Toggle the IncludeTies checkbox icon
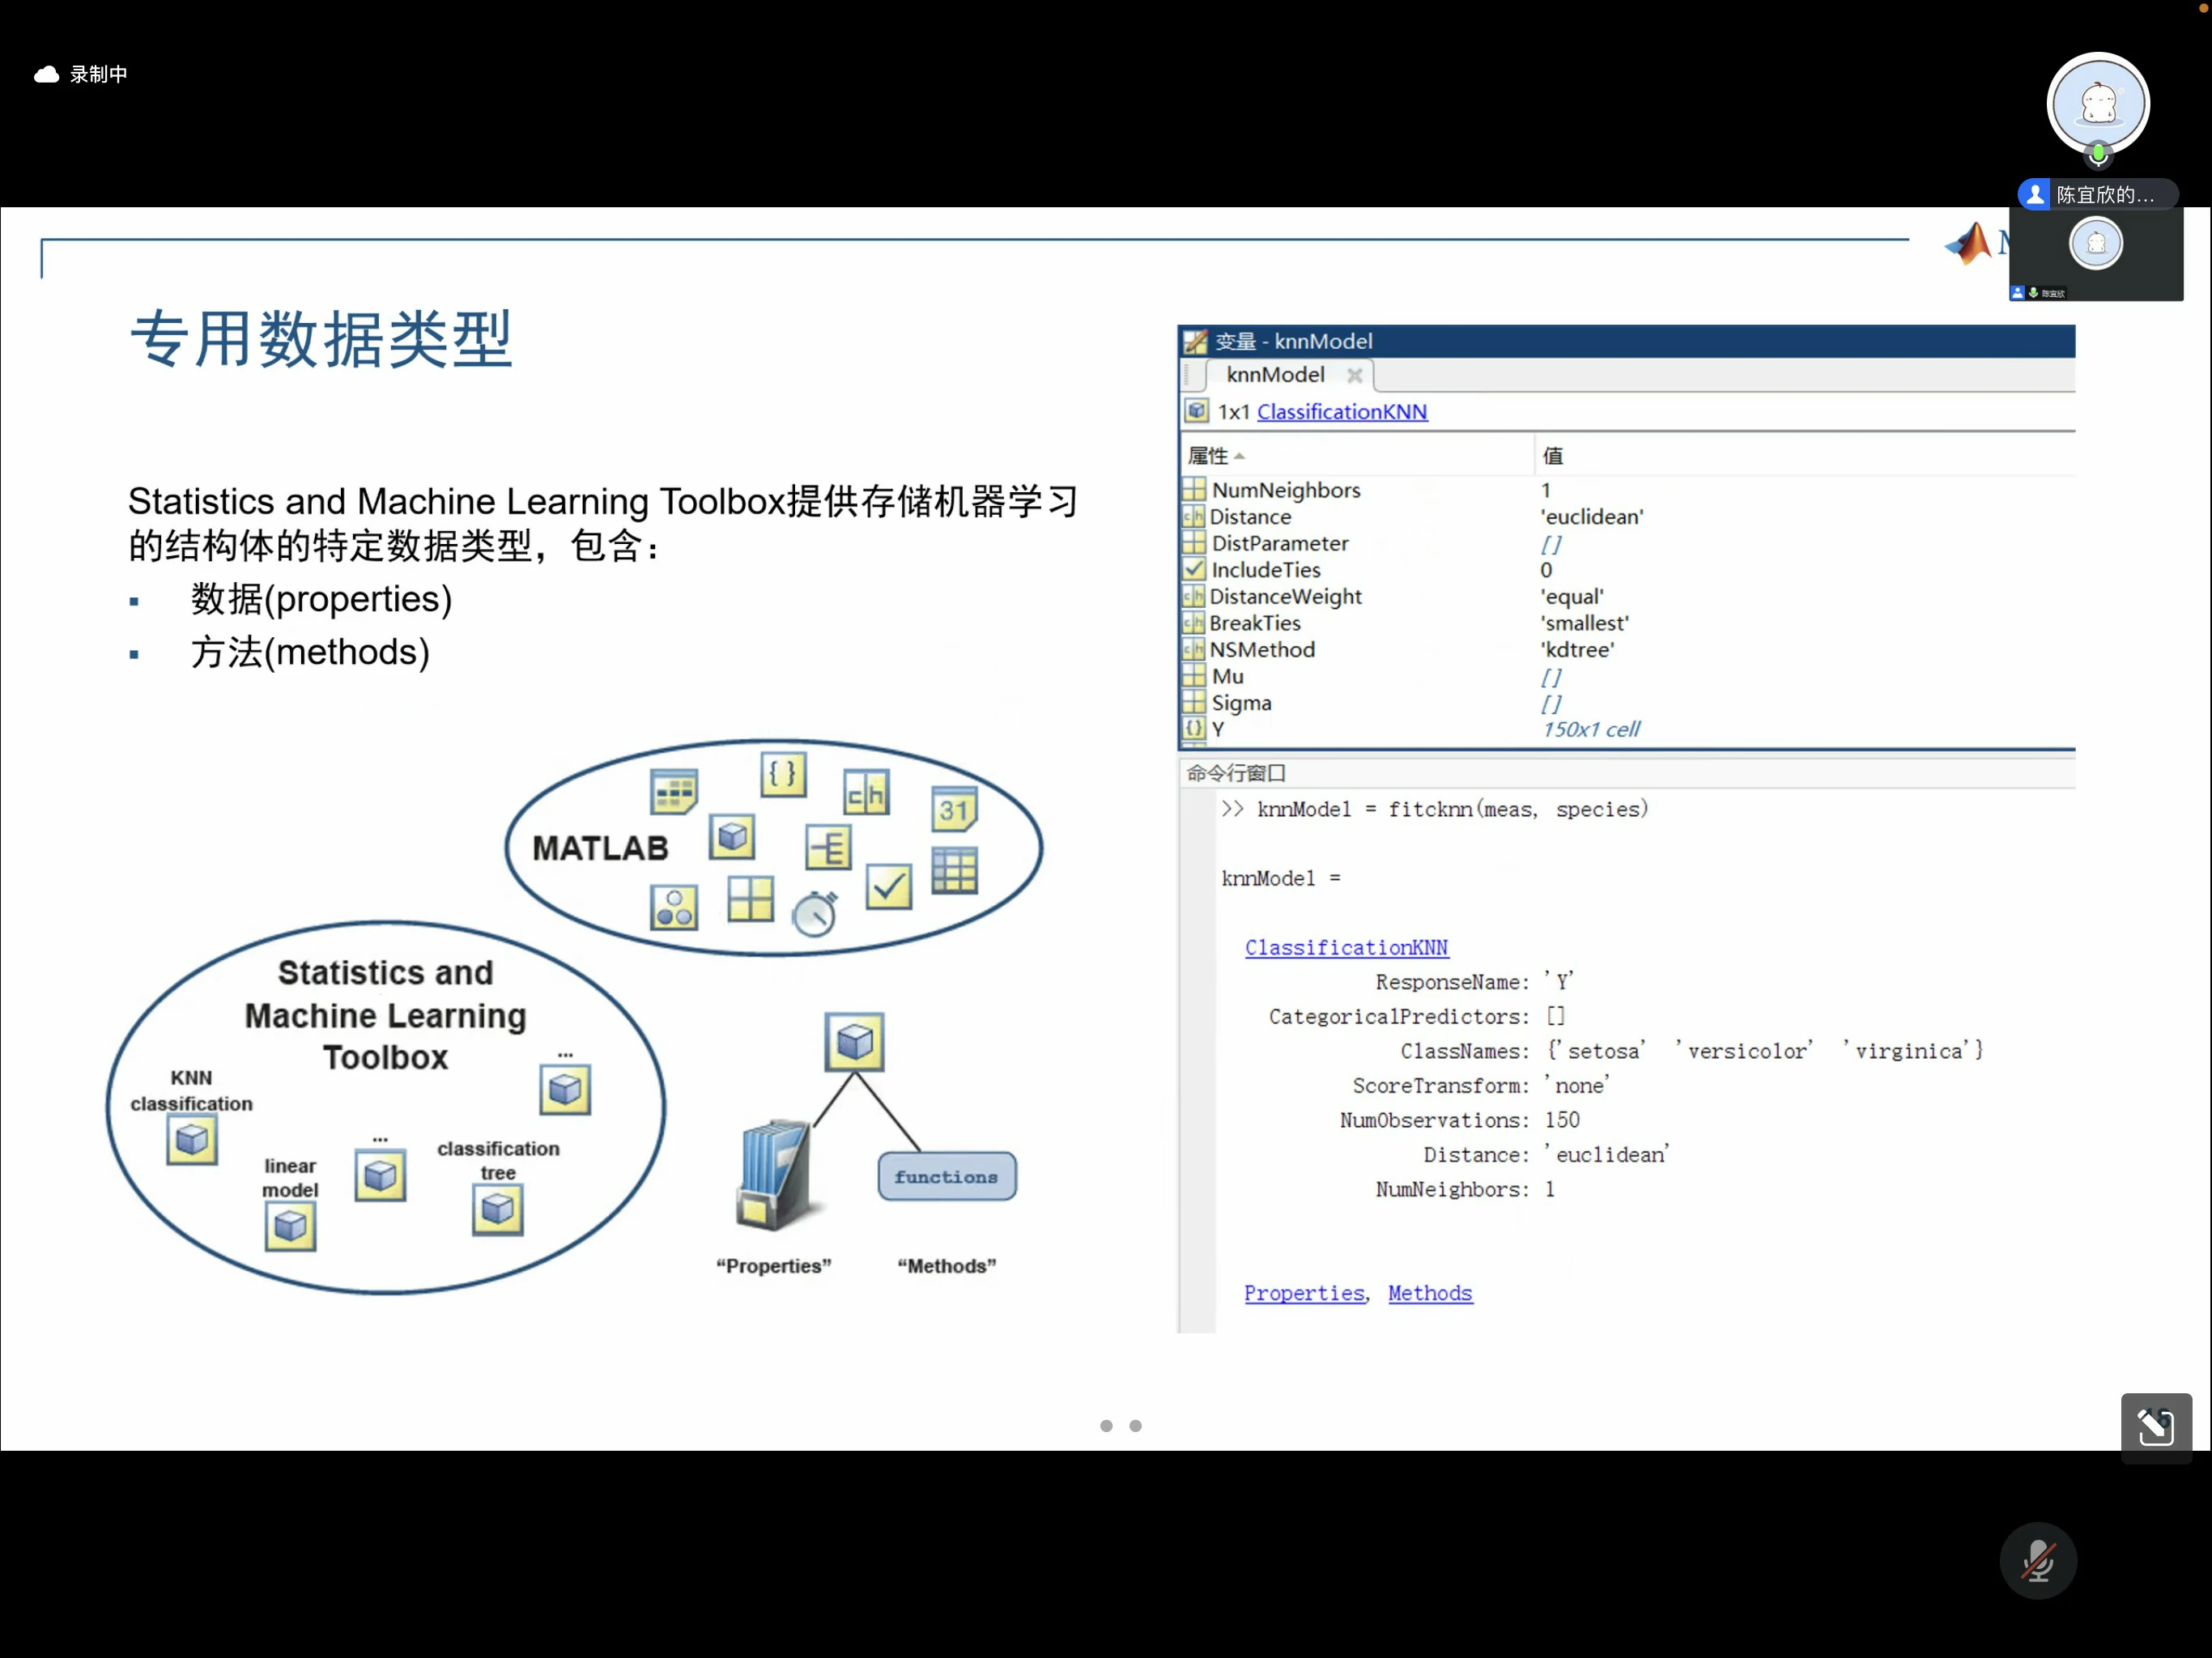 tap(1193, 570)
